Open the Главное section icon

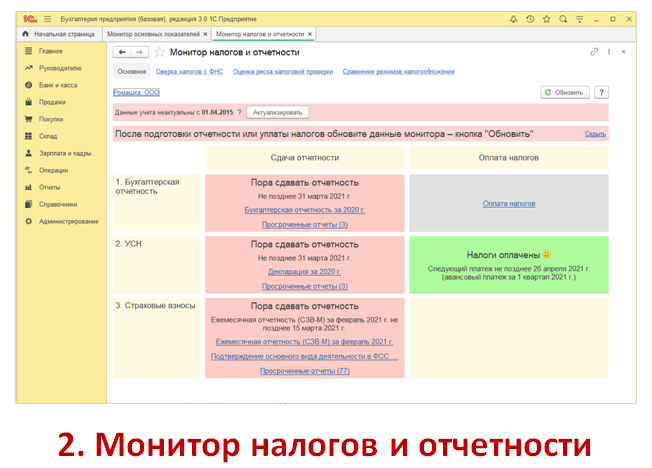pyautogui.click(x=28, y=51)
